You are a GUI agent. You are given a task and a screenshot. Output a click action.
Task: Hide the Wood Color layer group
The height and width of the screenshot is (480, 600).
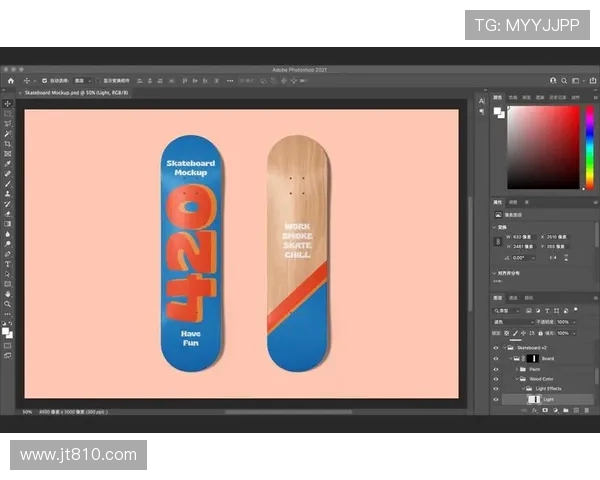coord(496,379)
